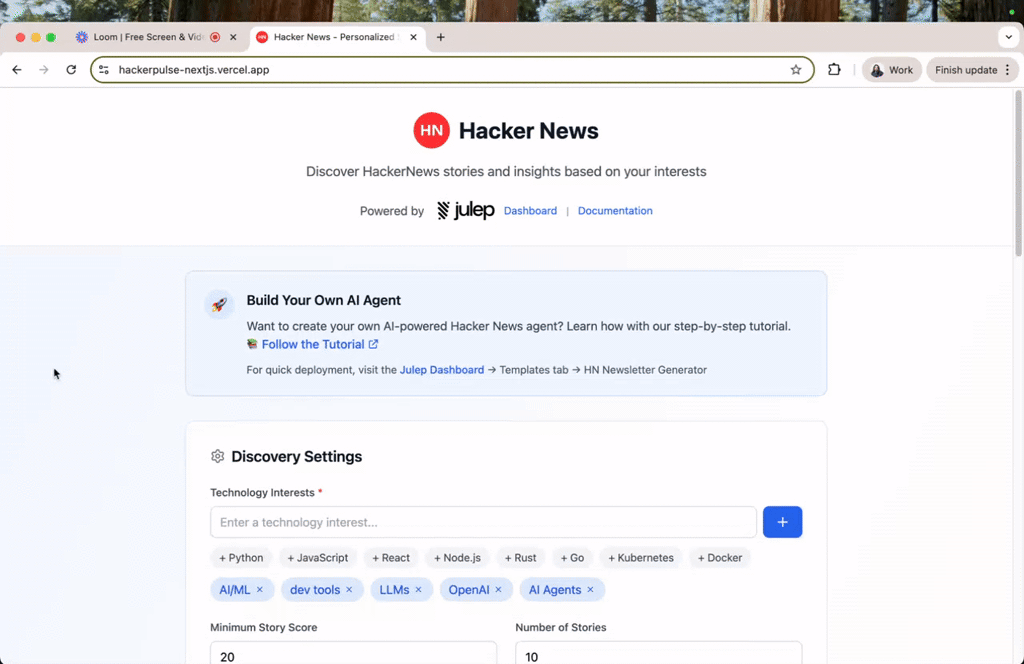The width and height of the screenshot is (1024, 664).
Task: Click the rocket icon in agent card
Action: coord(219,304)
